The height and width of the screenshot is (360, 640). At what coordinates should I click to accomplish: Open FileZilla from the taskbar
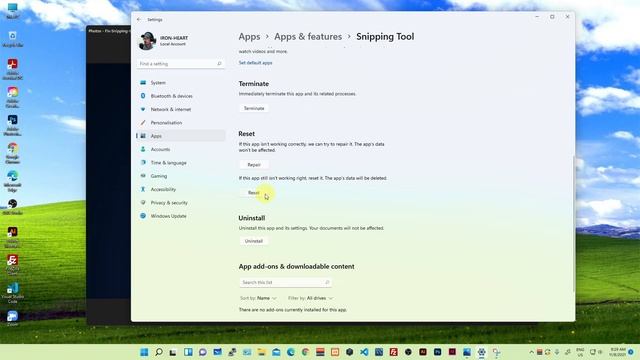[x=393, y=352]
